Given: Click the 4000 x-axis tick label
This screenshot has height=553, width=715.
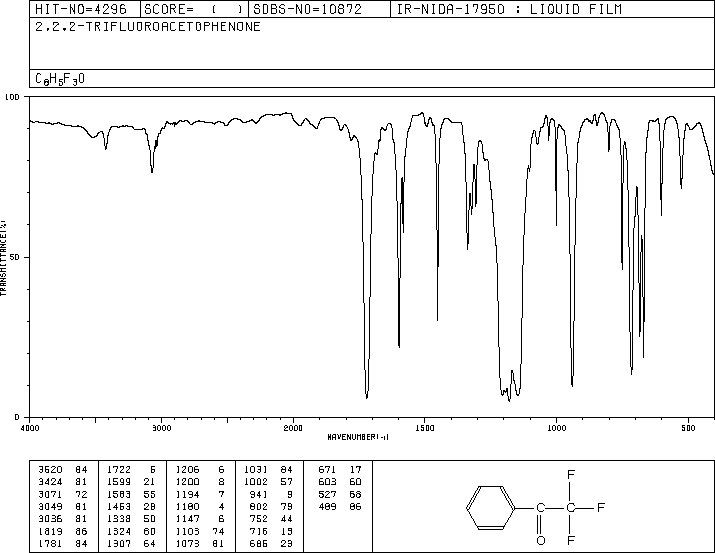Looking at the screenshot, I should click(30, 428).
